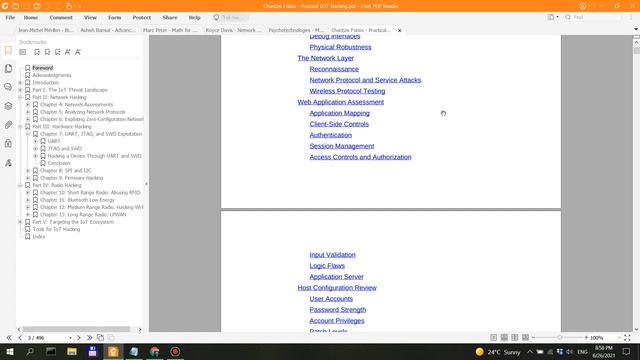Click the zoom out minus button
Screen dimensions: 640x360
533,338
